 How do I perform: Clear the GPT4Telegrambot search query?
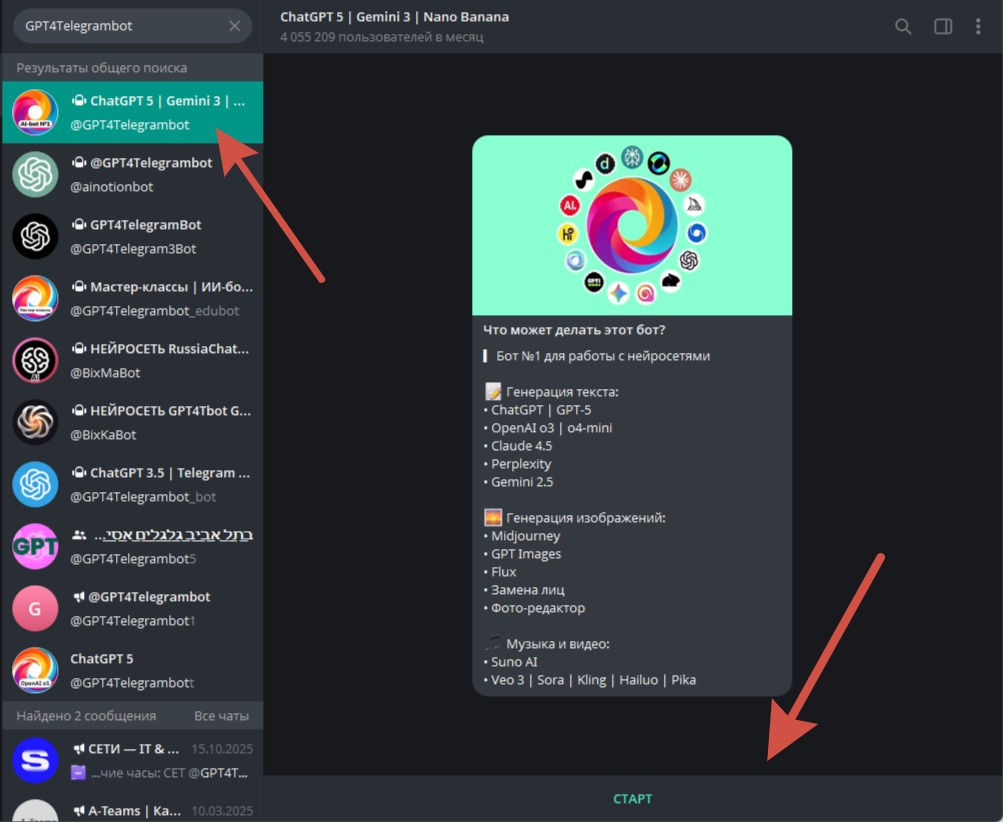click(235, 26)
